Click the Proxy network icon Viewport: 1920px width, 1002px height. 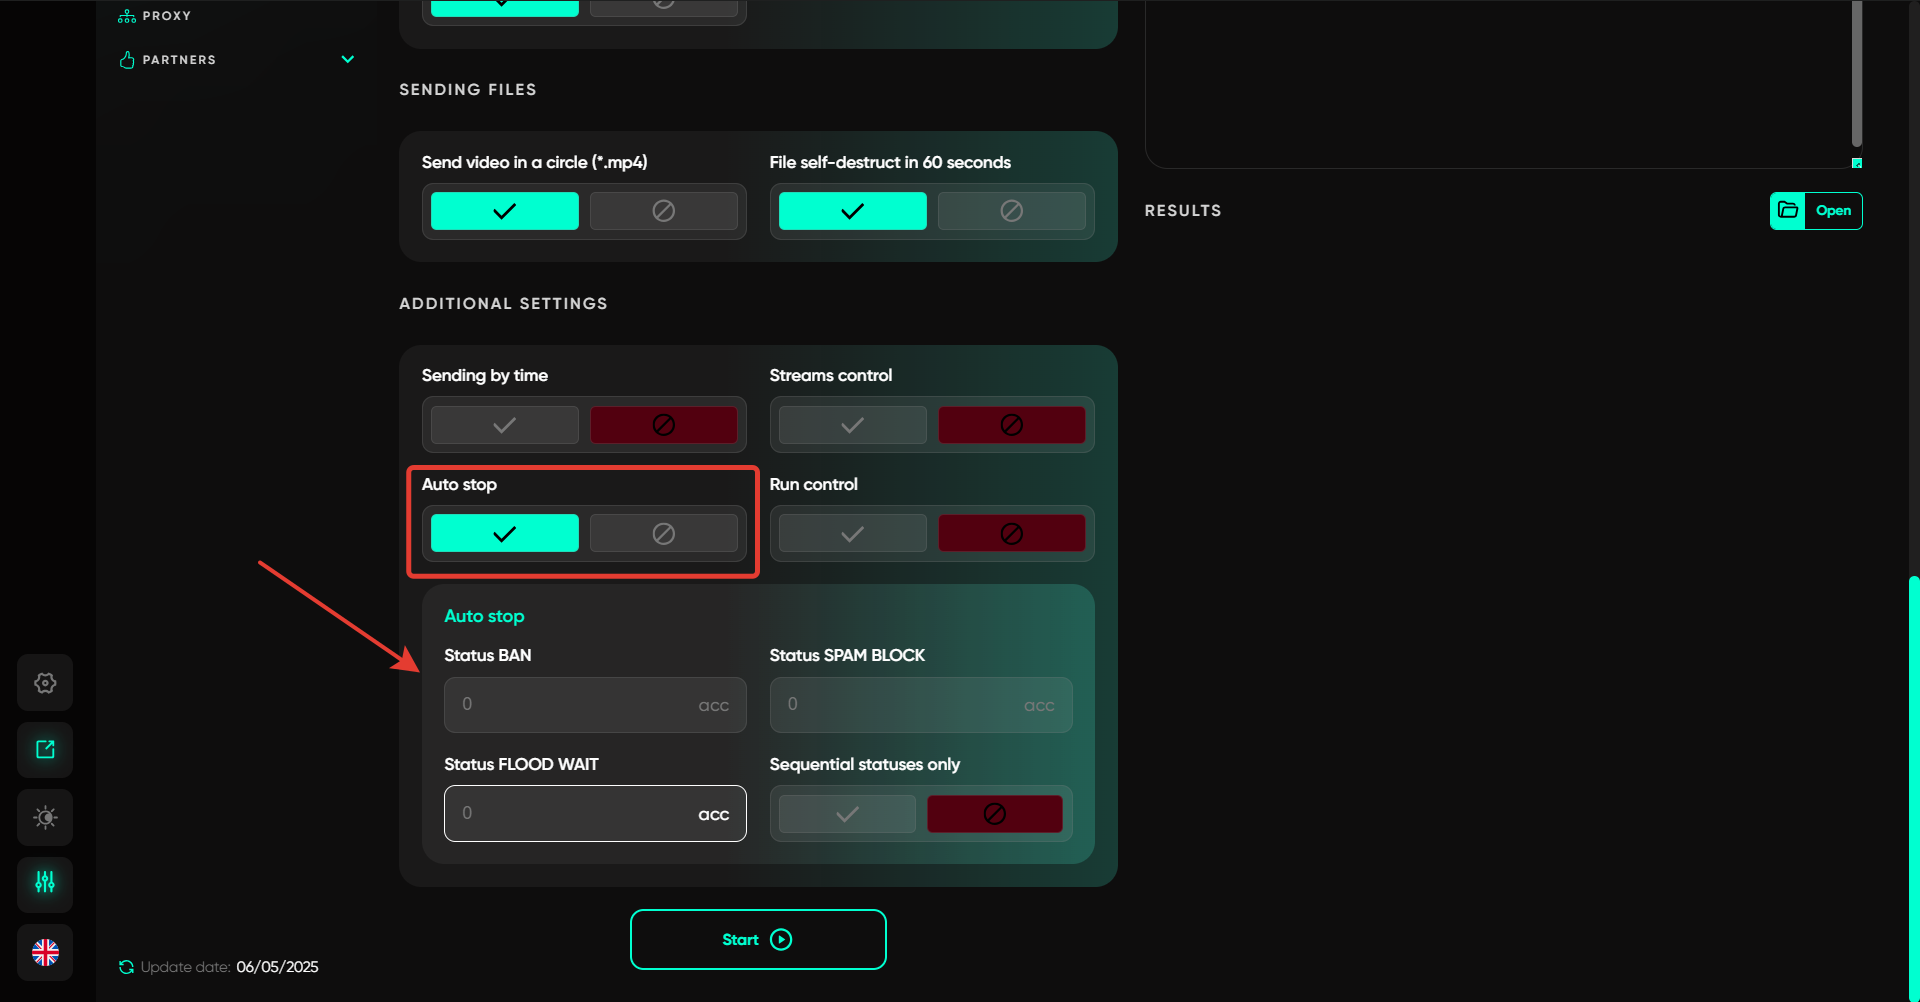[x=127, y=16]
